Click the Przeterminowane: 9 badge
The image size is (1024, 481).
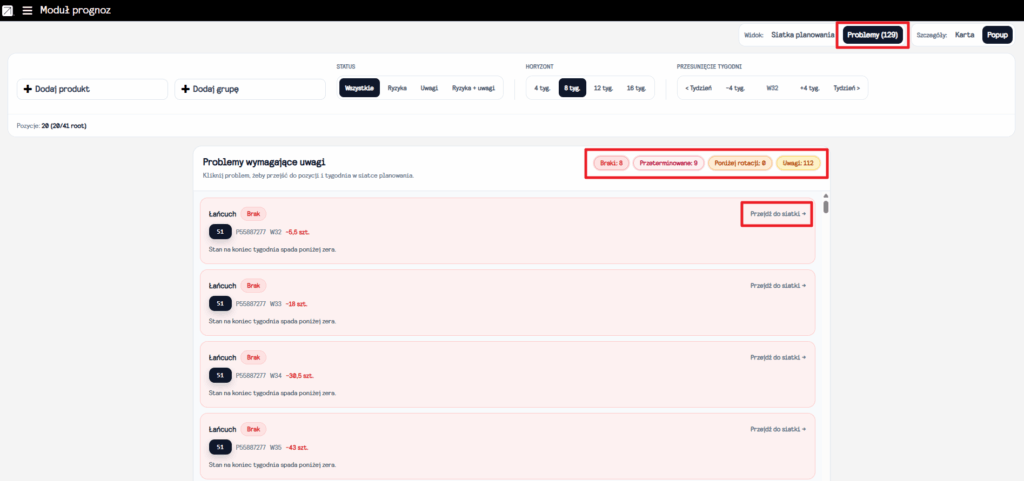[669, 163]
